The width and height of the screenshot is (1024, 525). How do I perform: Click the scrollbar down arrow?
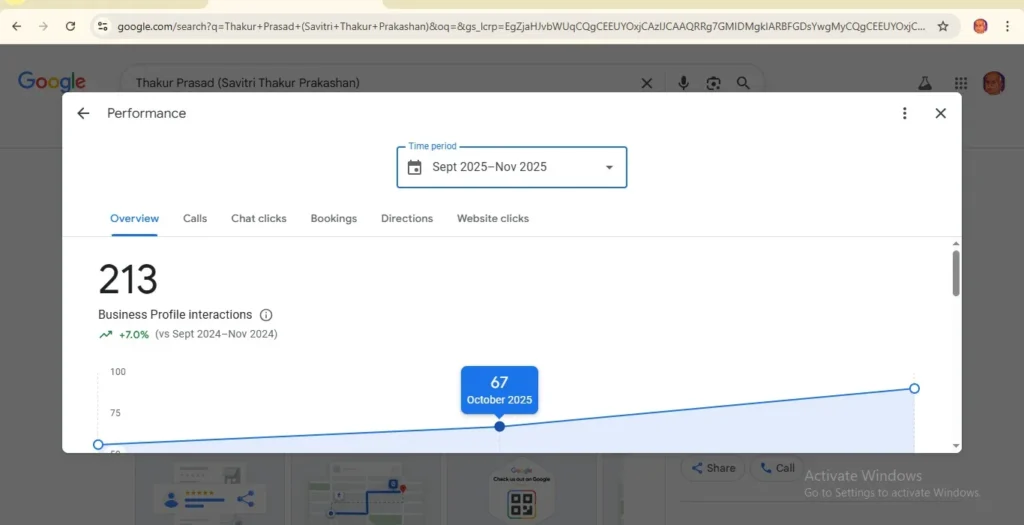(956, 446)
